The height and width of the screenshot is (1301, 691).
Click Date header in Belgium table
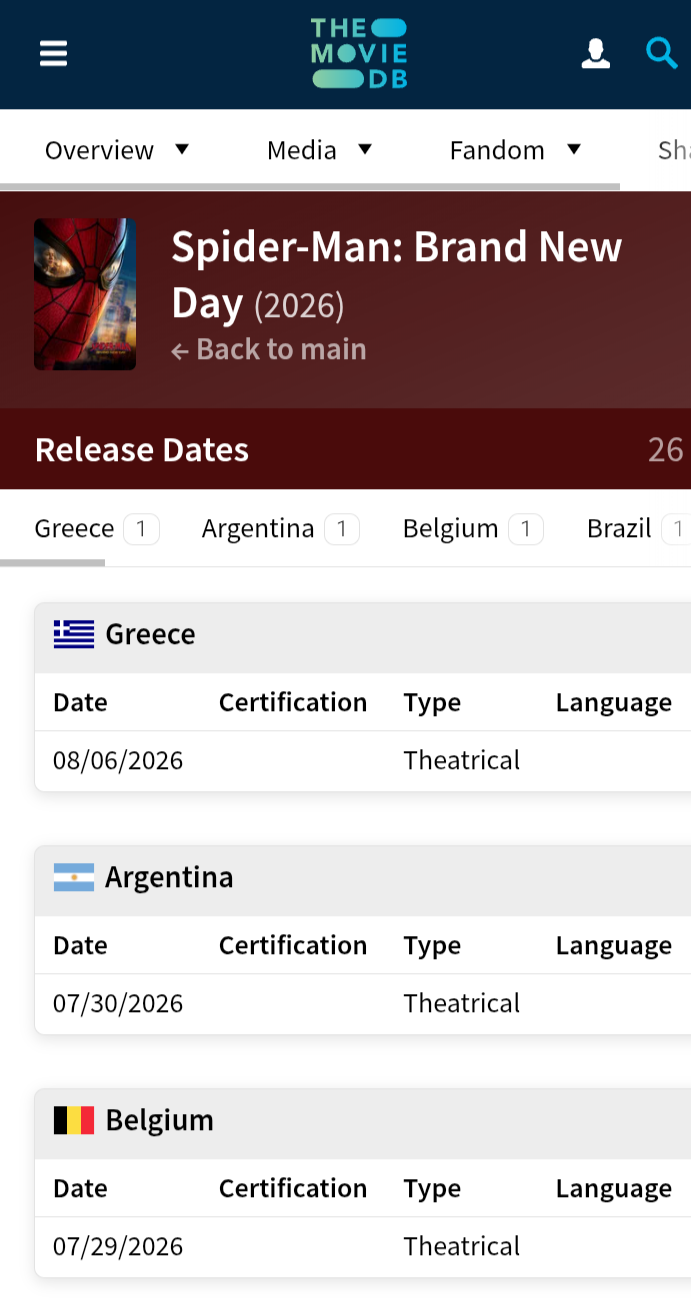pos(80,1188)
